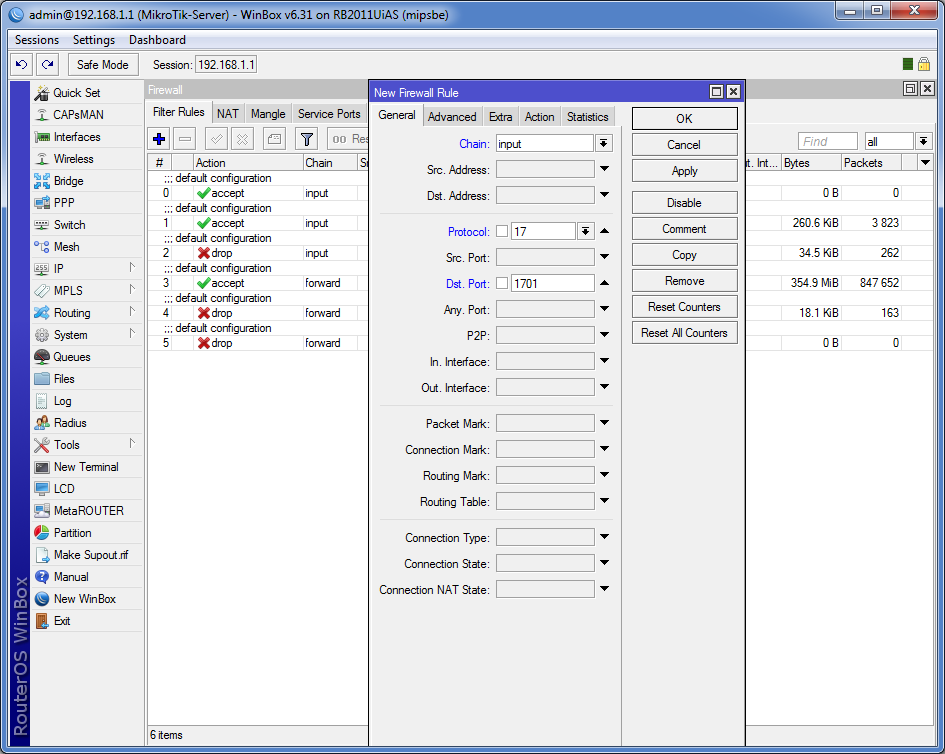Switch to the Statistics tab

point(588,117)
